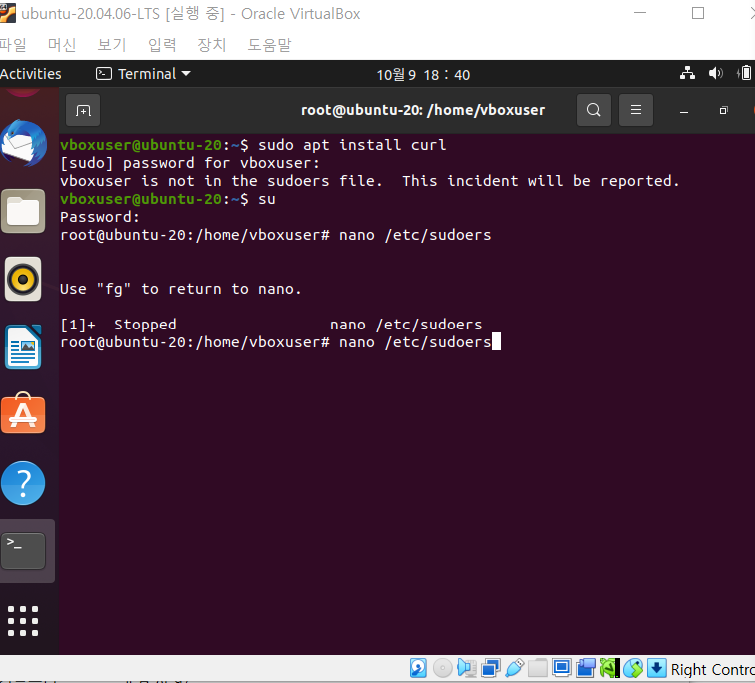Click the volume speaker tray icon
This screenshot has width=755, height=683.
coord(716,73)
